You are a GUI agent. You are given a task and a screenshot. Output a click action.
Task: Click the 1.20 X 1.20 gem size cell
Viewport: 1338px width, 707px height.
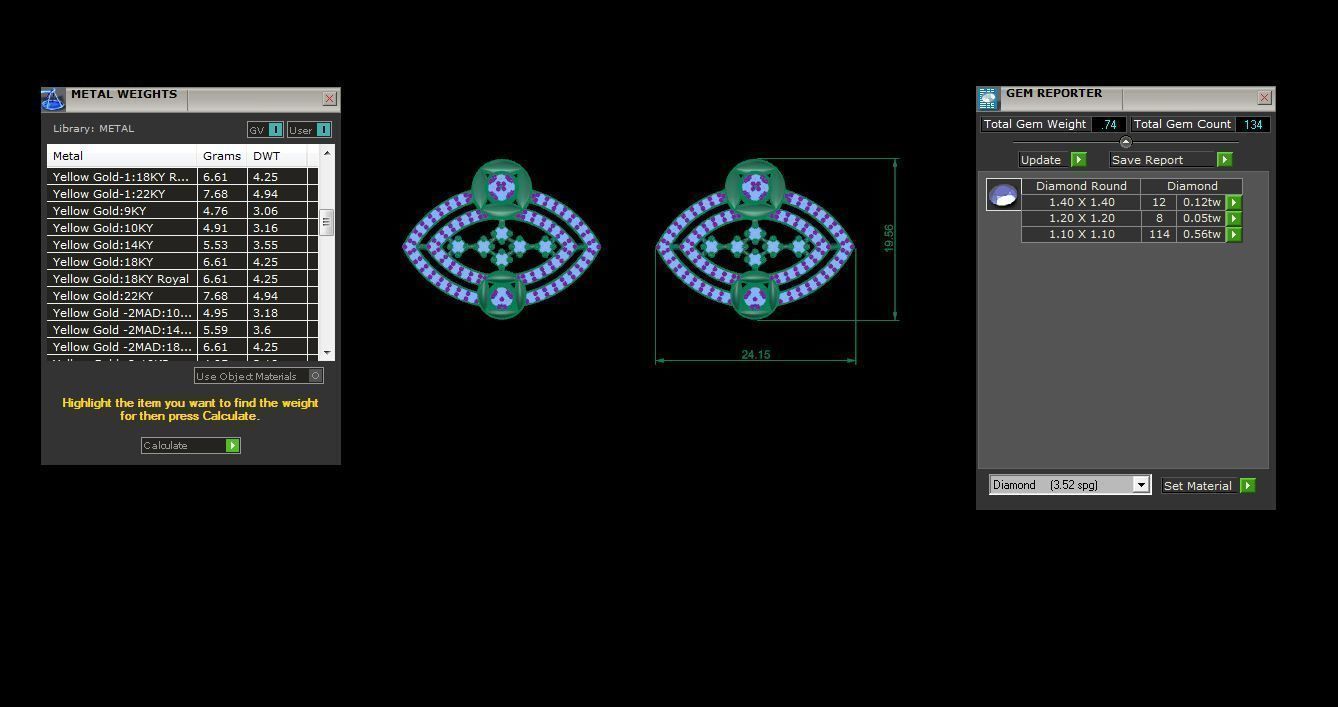[1081, 218]
